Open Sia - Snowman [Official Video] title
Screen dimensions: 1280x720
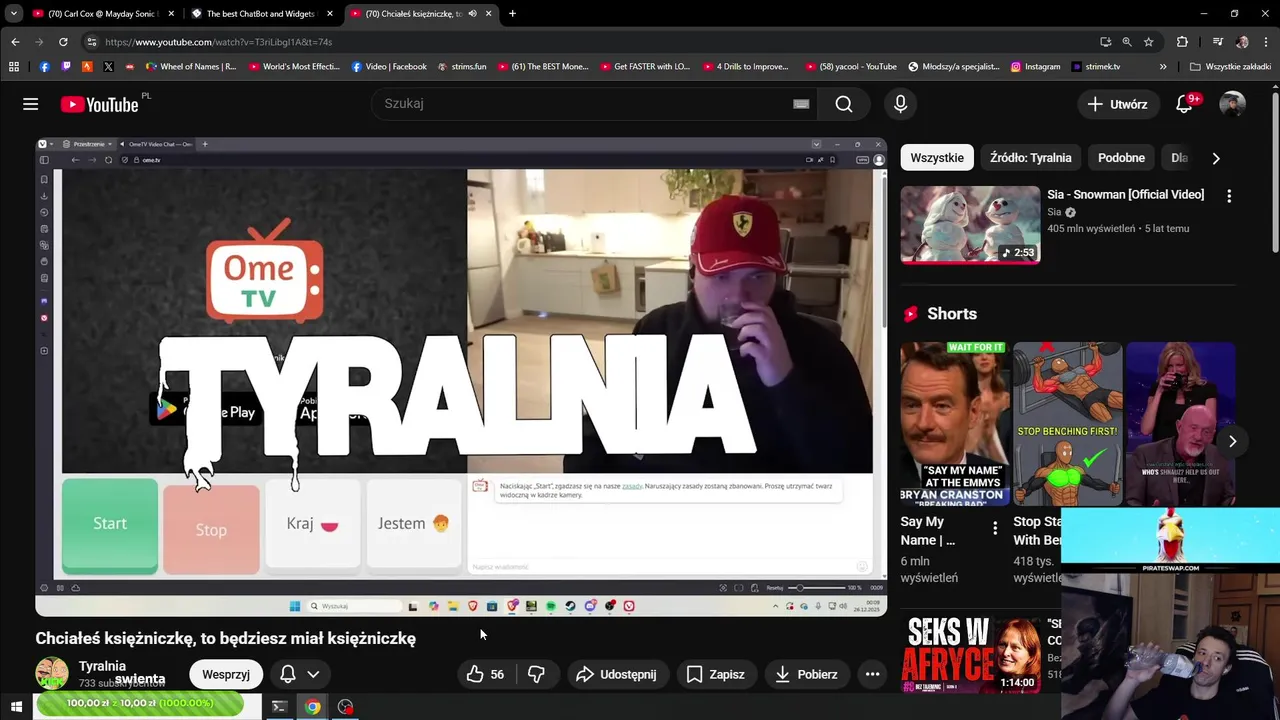point(1125,194)
